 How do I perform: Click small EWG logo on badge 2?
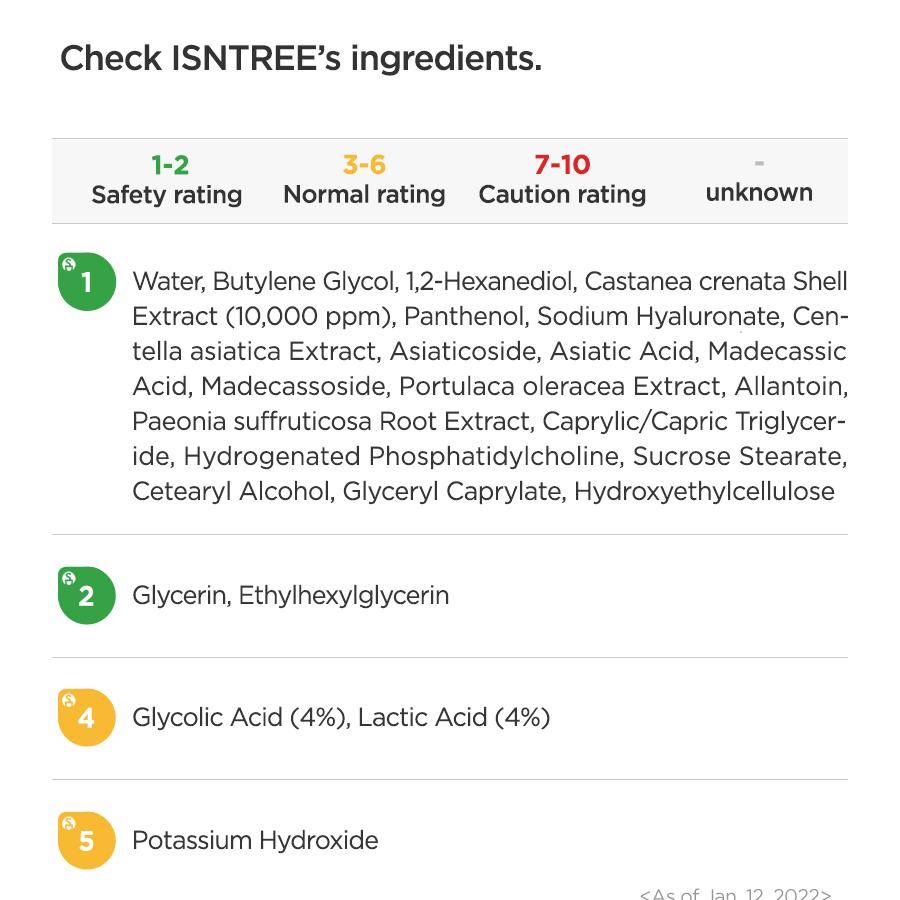pos(69,578)
